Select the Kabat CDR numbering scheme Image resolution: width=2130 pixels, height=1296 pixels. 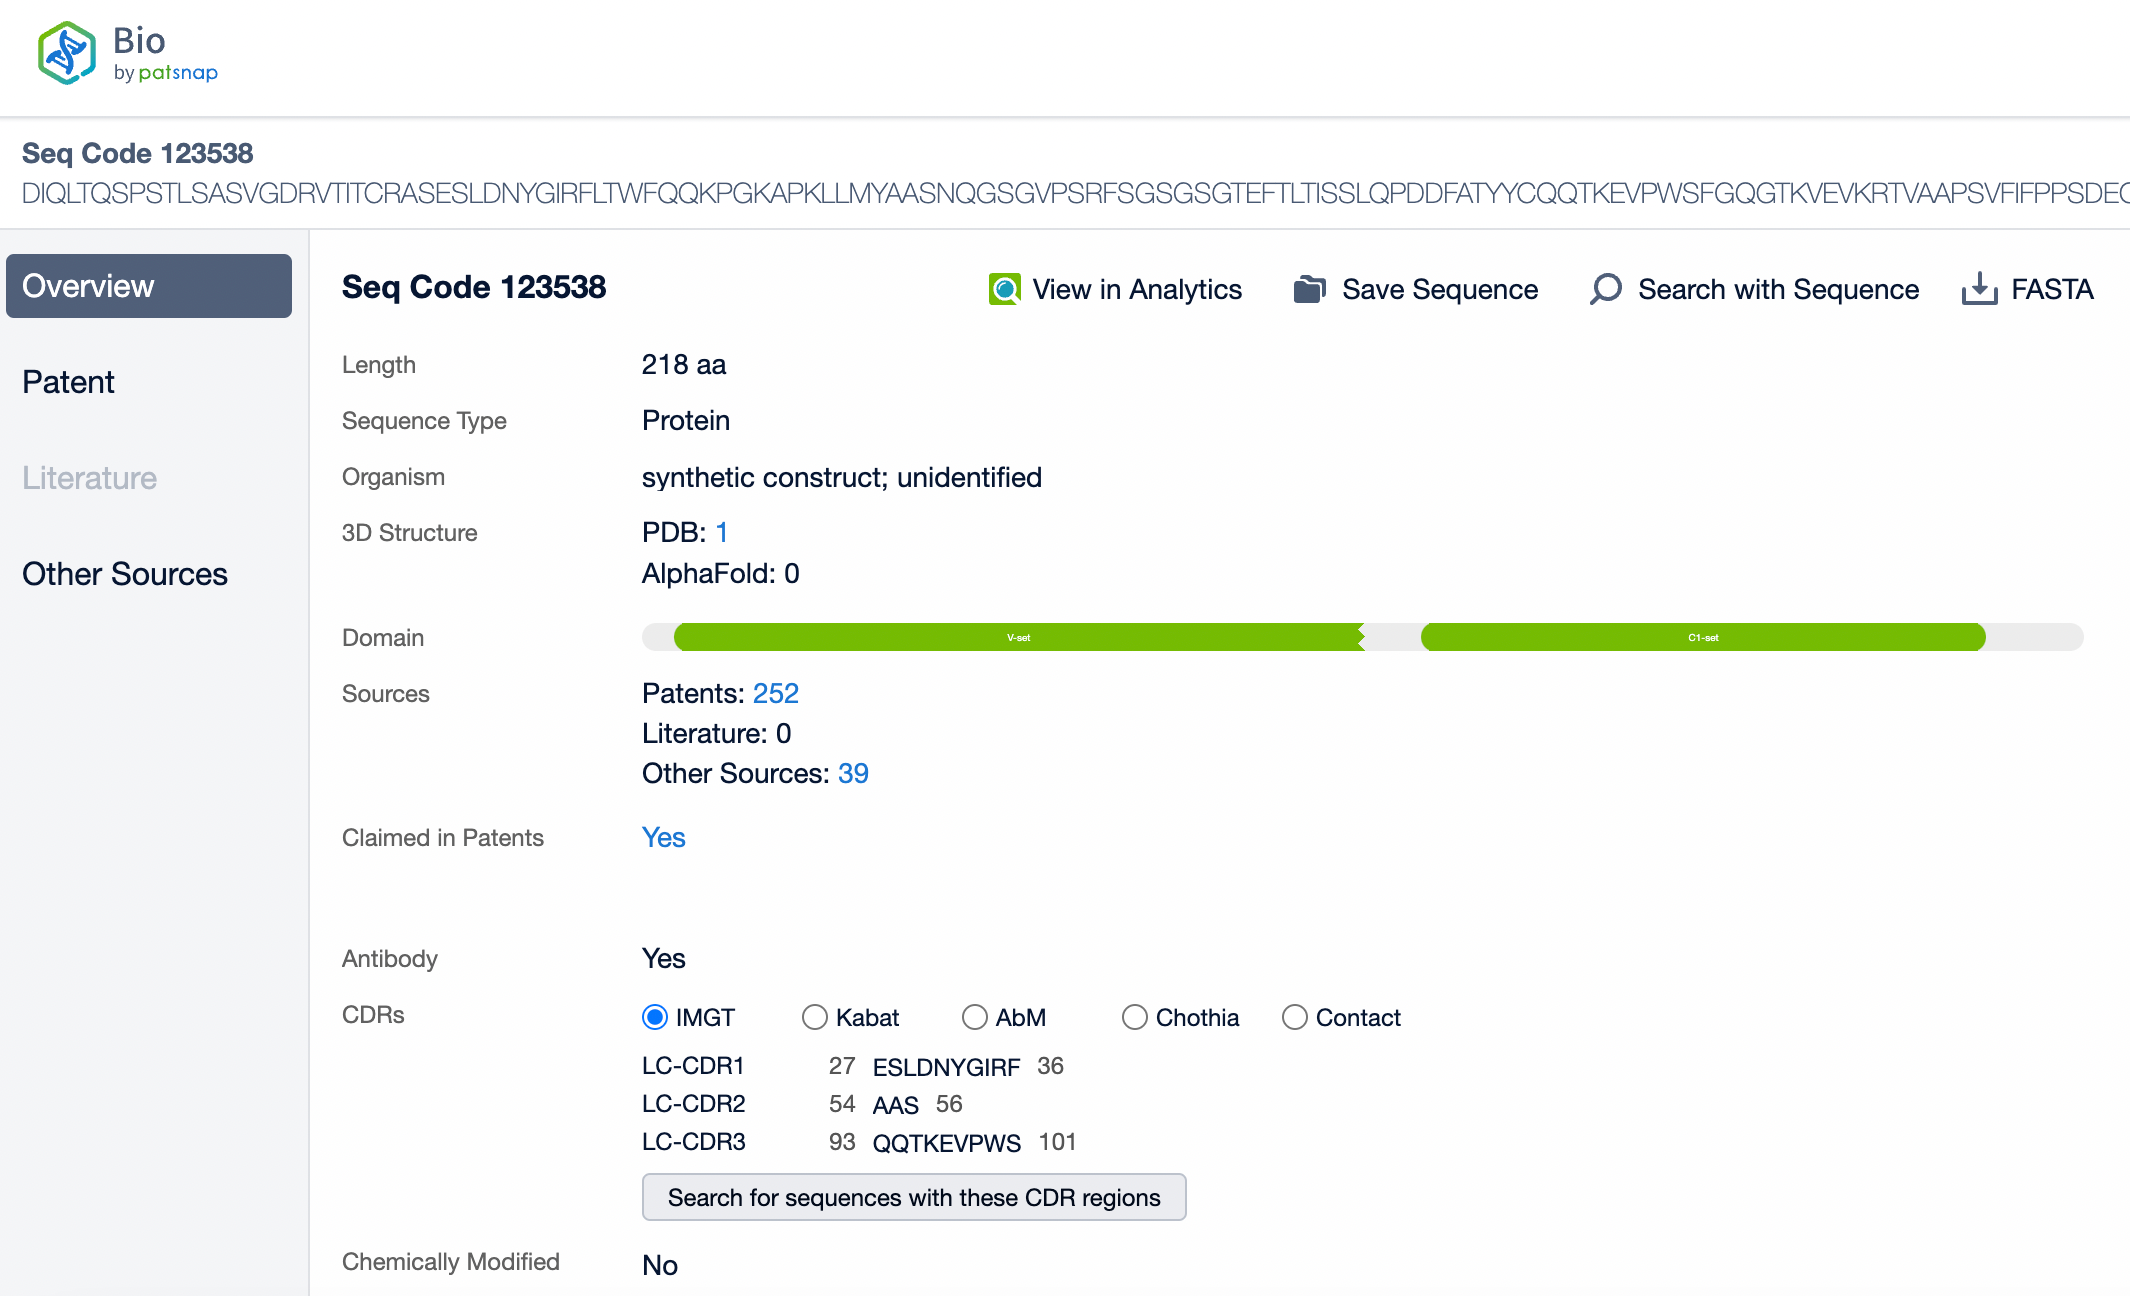tap(815, 1016)
